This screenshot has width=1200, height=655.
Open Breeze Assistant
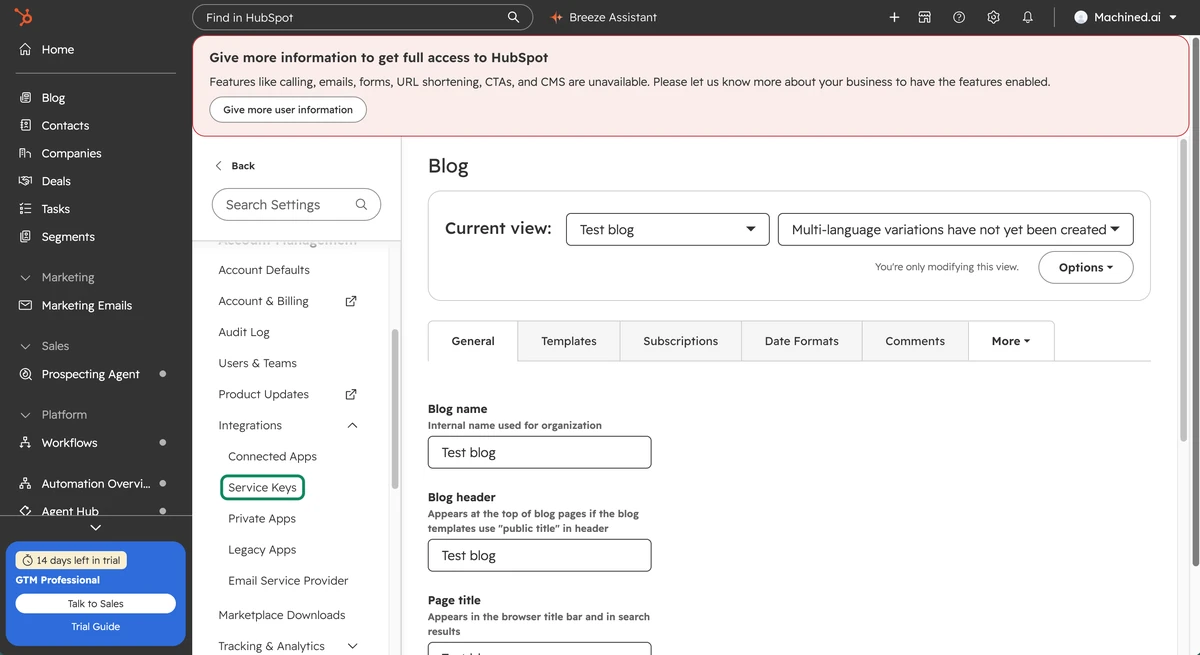(x=604, y=17)
